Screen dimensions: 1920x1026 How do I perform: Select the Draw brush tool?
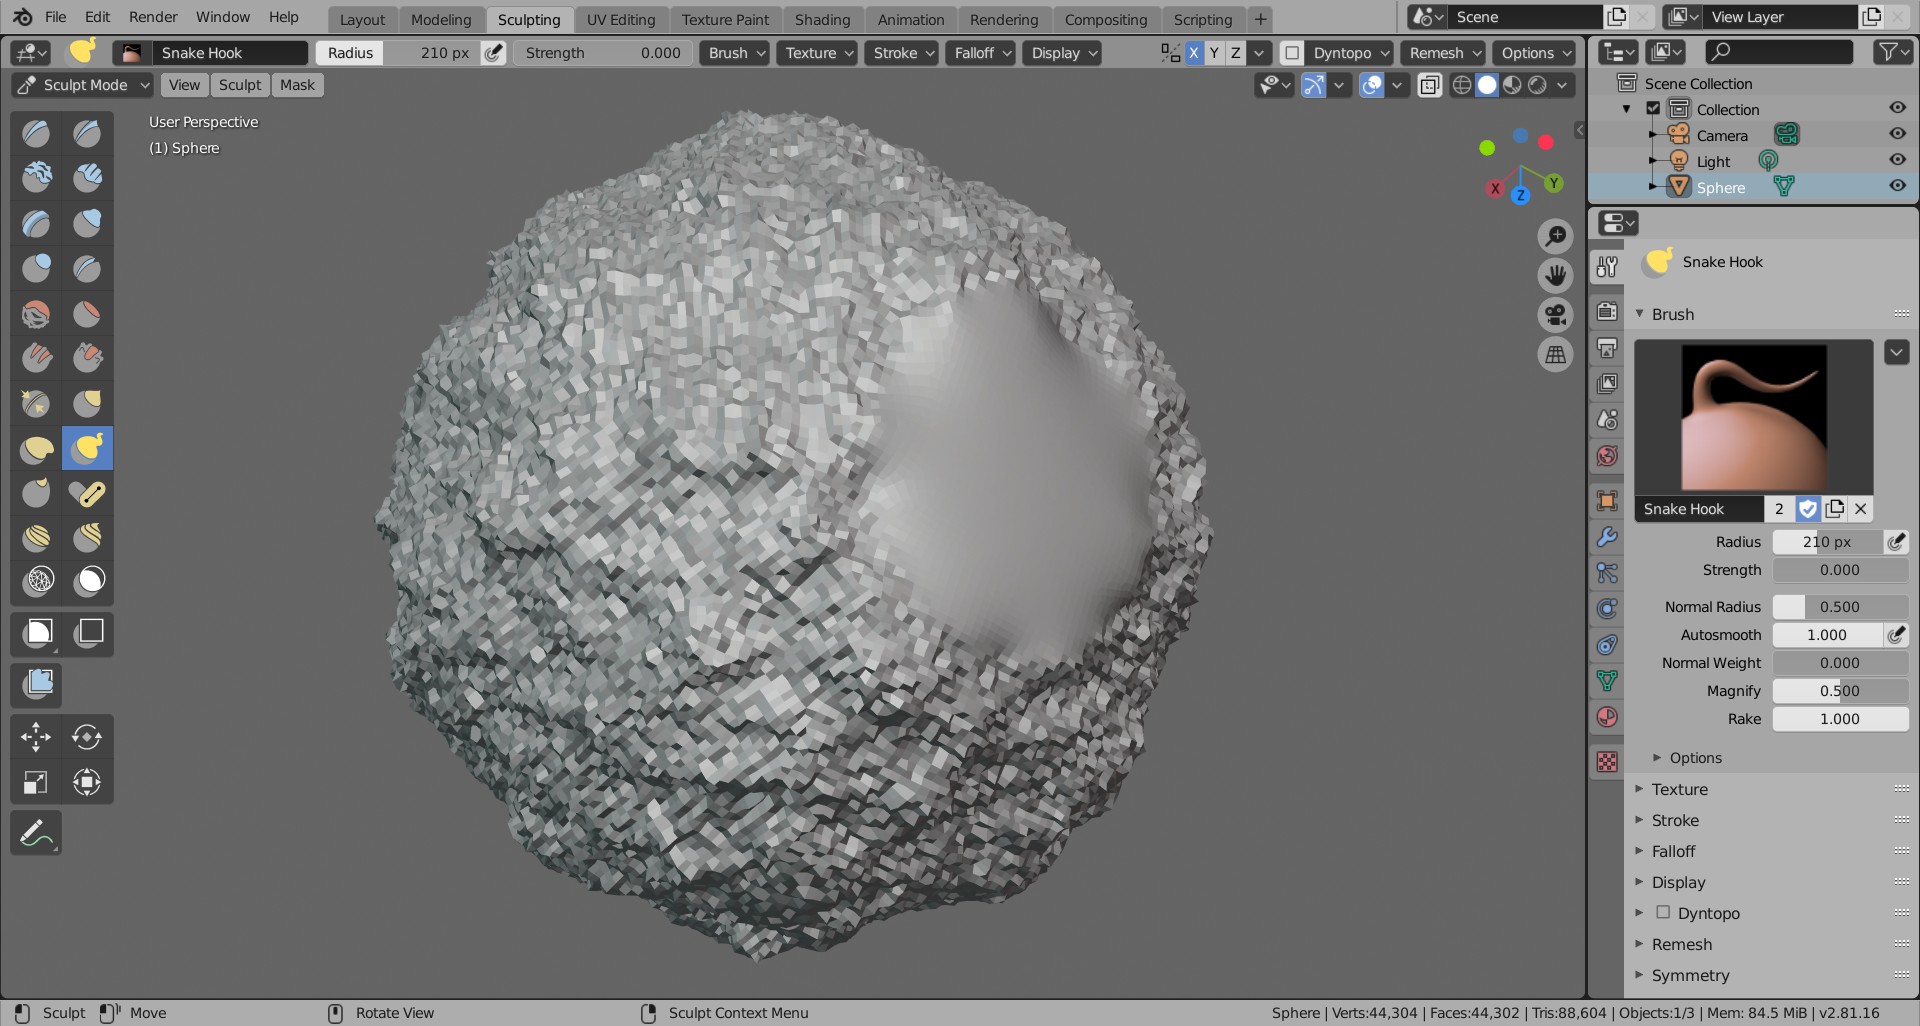click(37, 133)
